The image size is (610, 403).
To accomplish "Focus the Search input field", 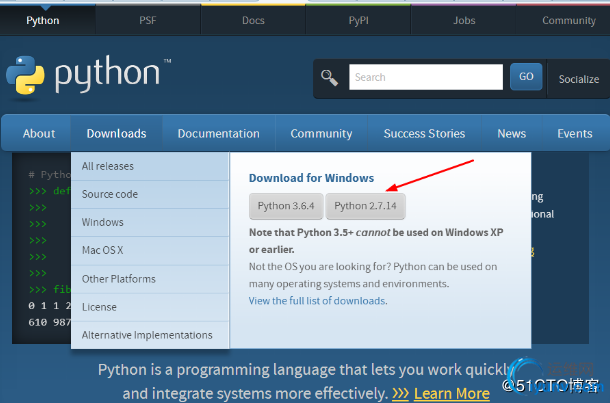I will point(425,77).
